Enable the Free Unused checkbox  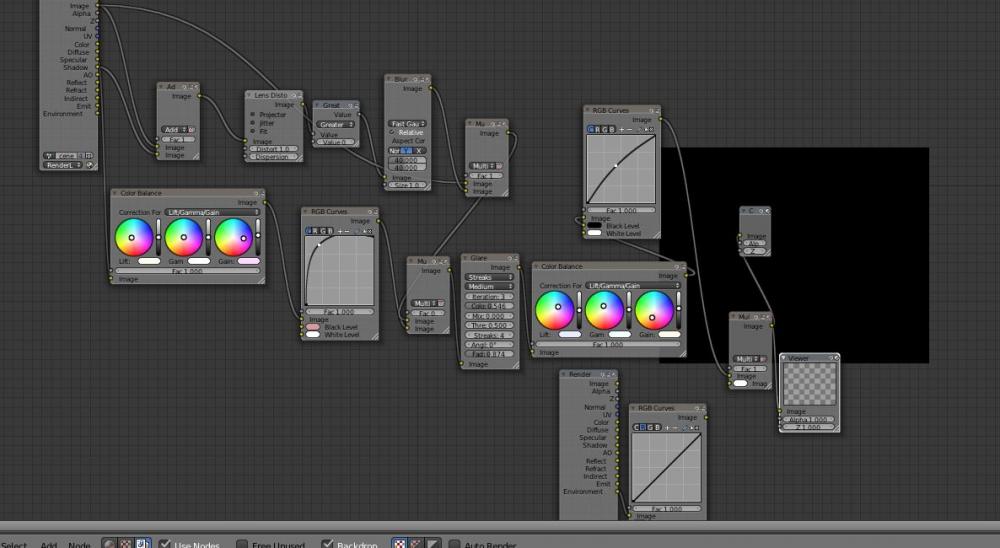[x=242, y=544]
